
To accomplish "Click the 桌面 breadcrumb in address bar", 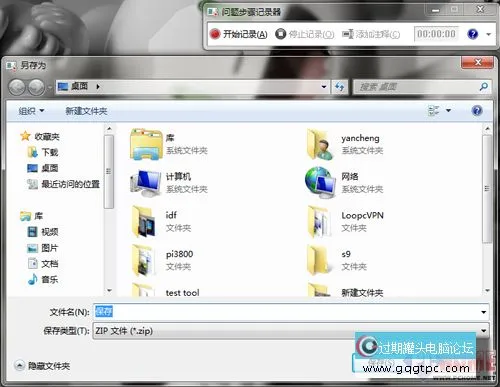I will (x=79, y=86).
